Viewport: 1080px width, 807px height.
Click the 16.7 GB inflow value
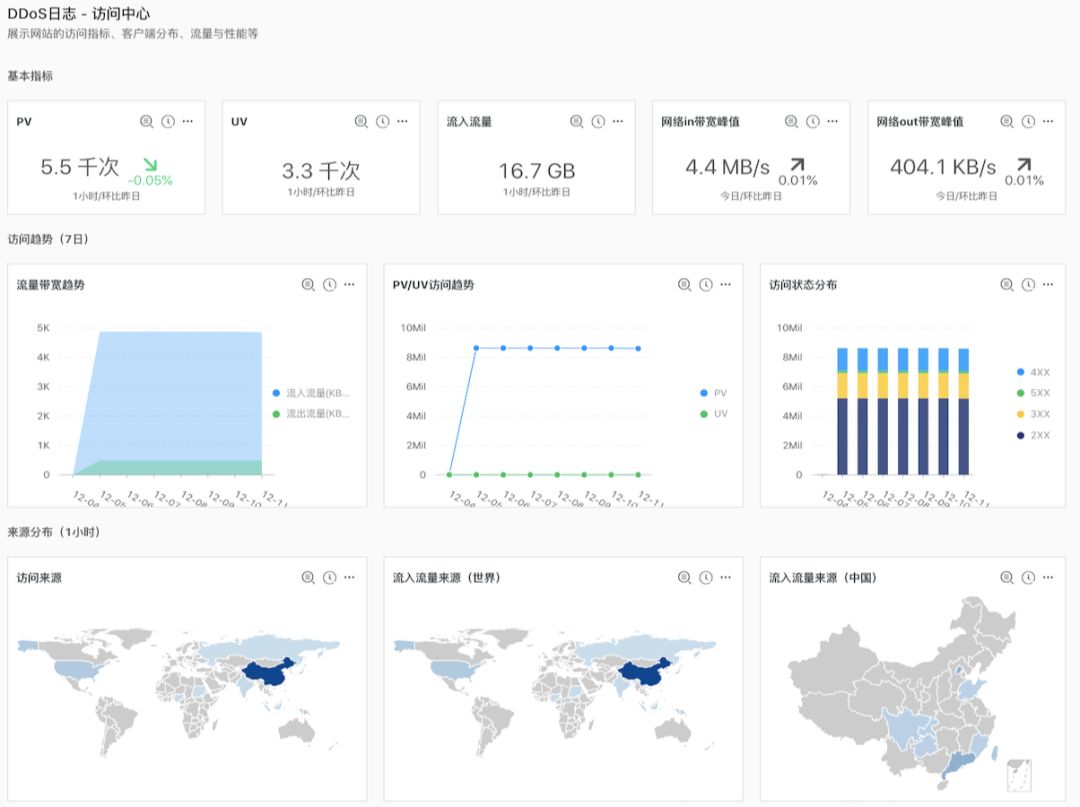537,171
